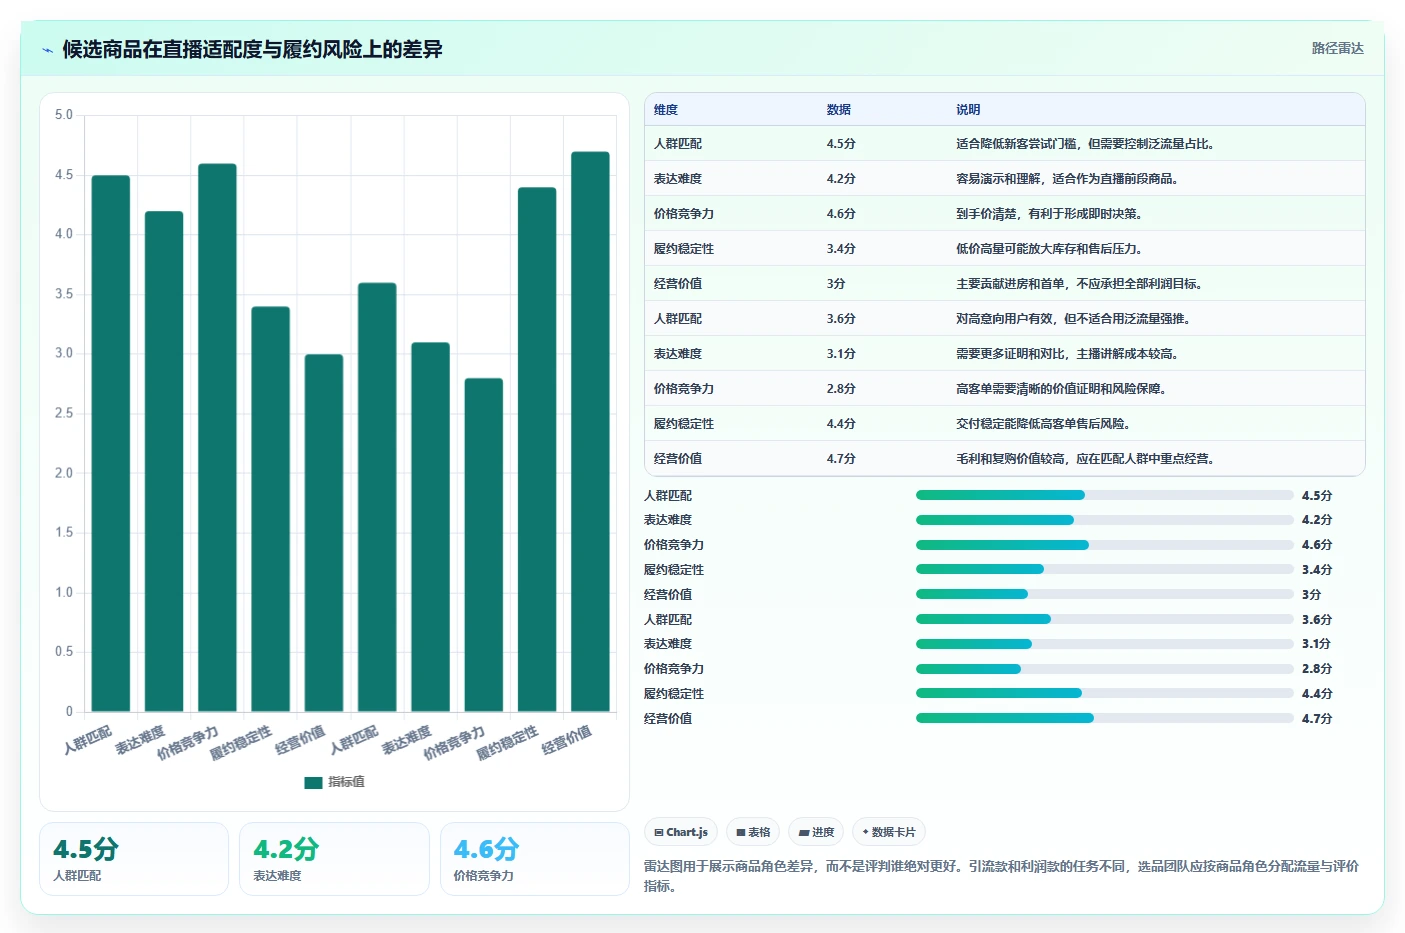
Task: Click the 路径雷达 label in the header
Action: 1337,48
